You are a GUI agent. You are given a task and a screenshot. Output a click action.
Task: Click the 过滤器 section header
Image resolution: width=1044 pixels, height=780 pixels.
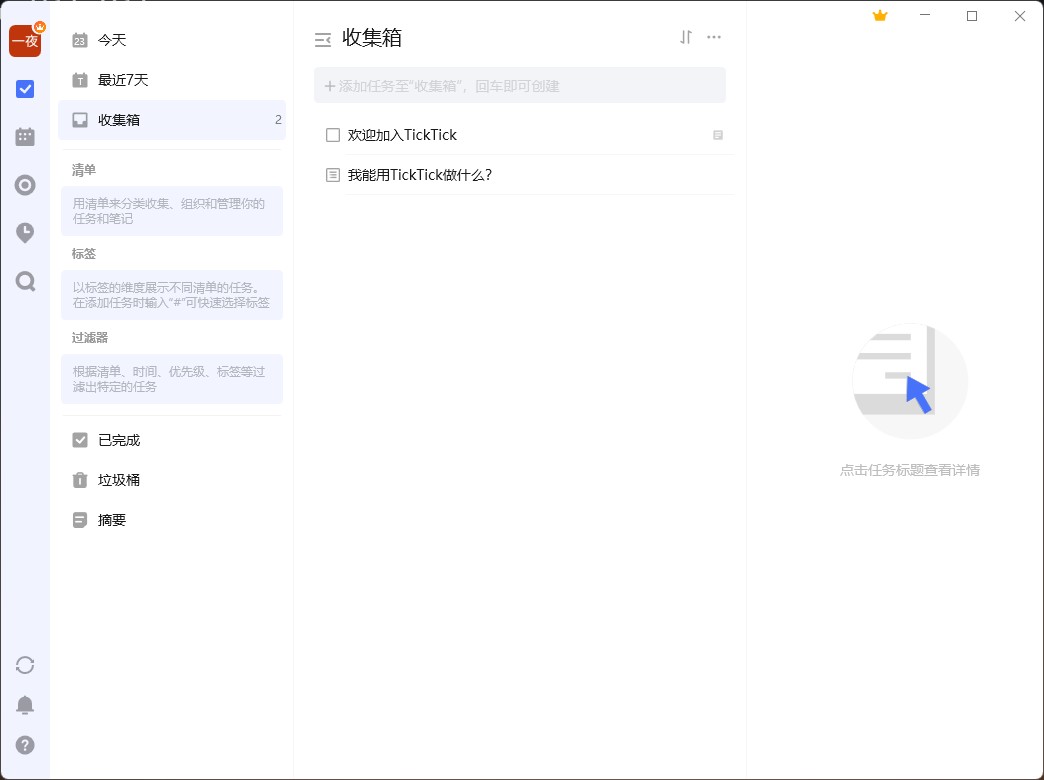90,338
